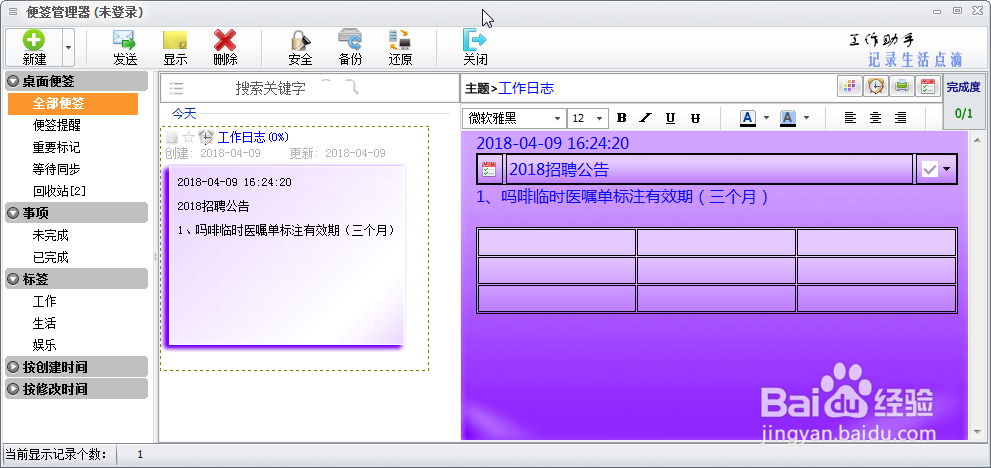
Task: Click the printer icon button
Action: [x=902, y=86]
